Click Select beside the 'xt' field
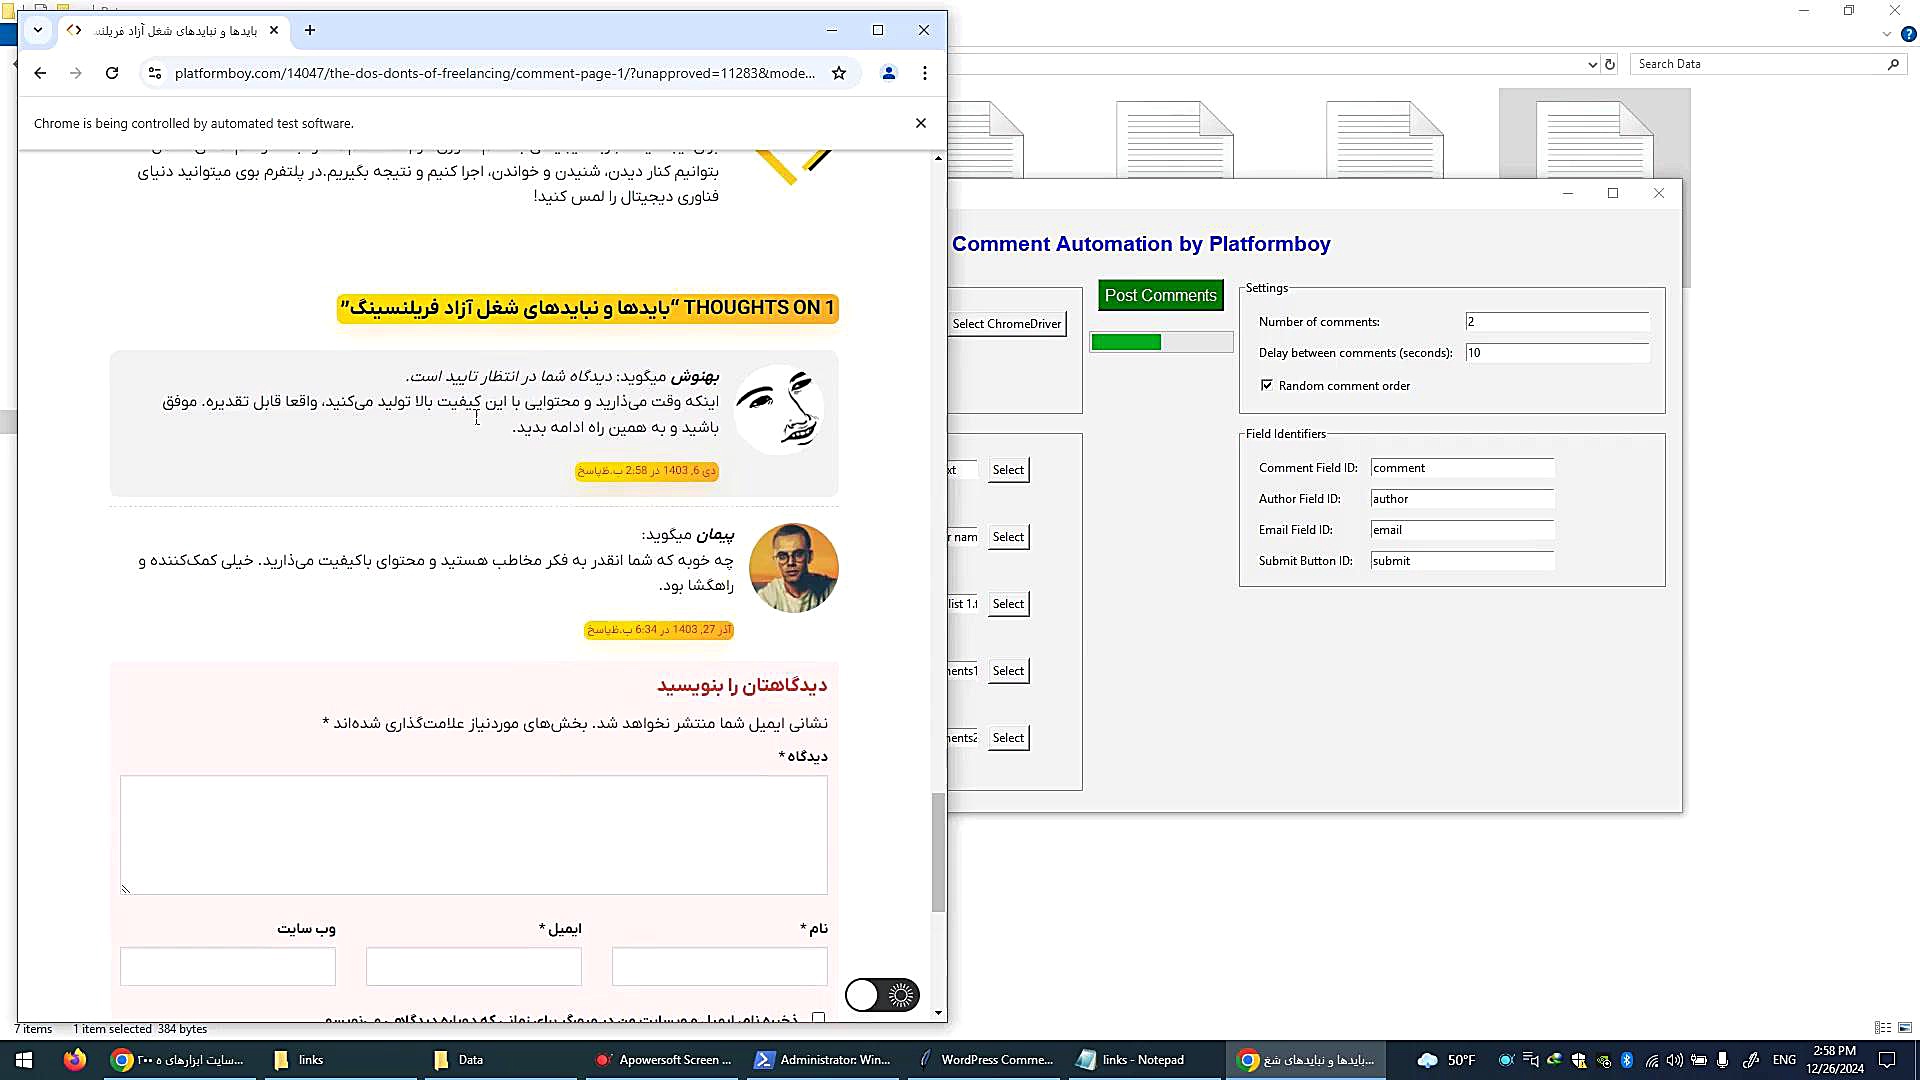Viewport: 1920px width, 1080px height. [x=1008, y=470]
